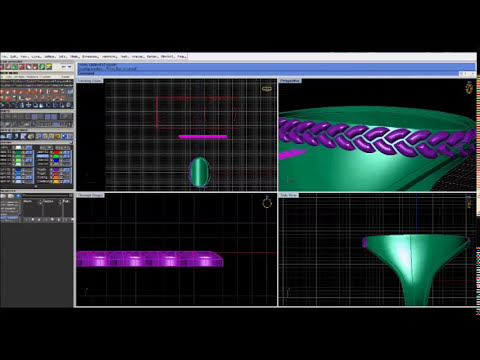Click the globe icon ending the blue tool row
Viewport: 480px width, 360px height.
coord(69,105)
